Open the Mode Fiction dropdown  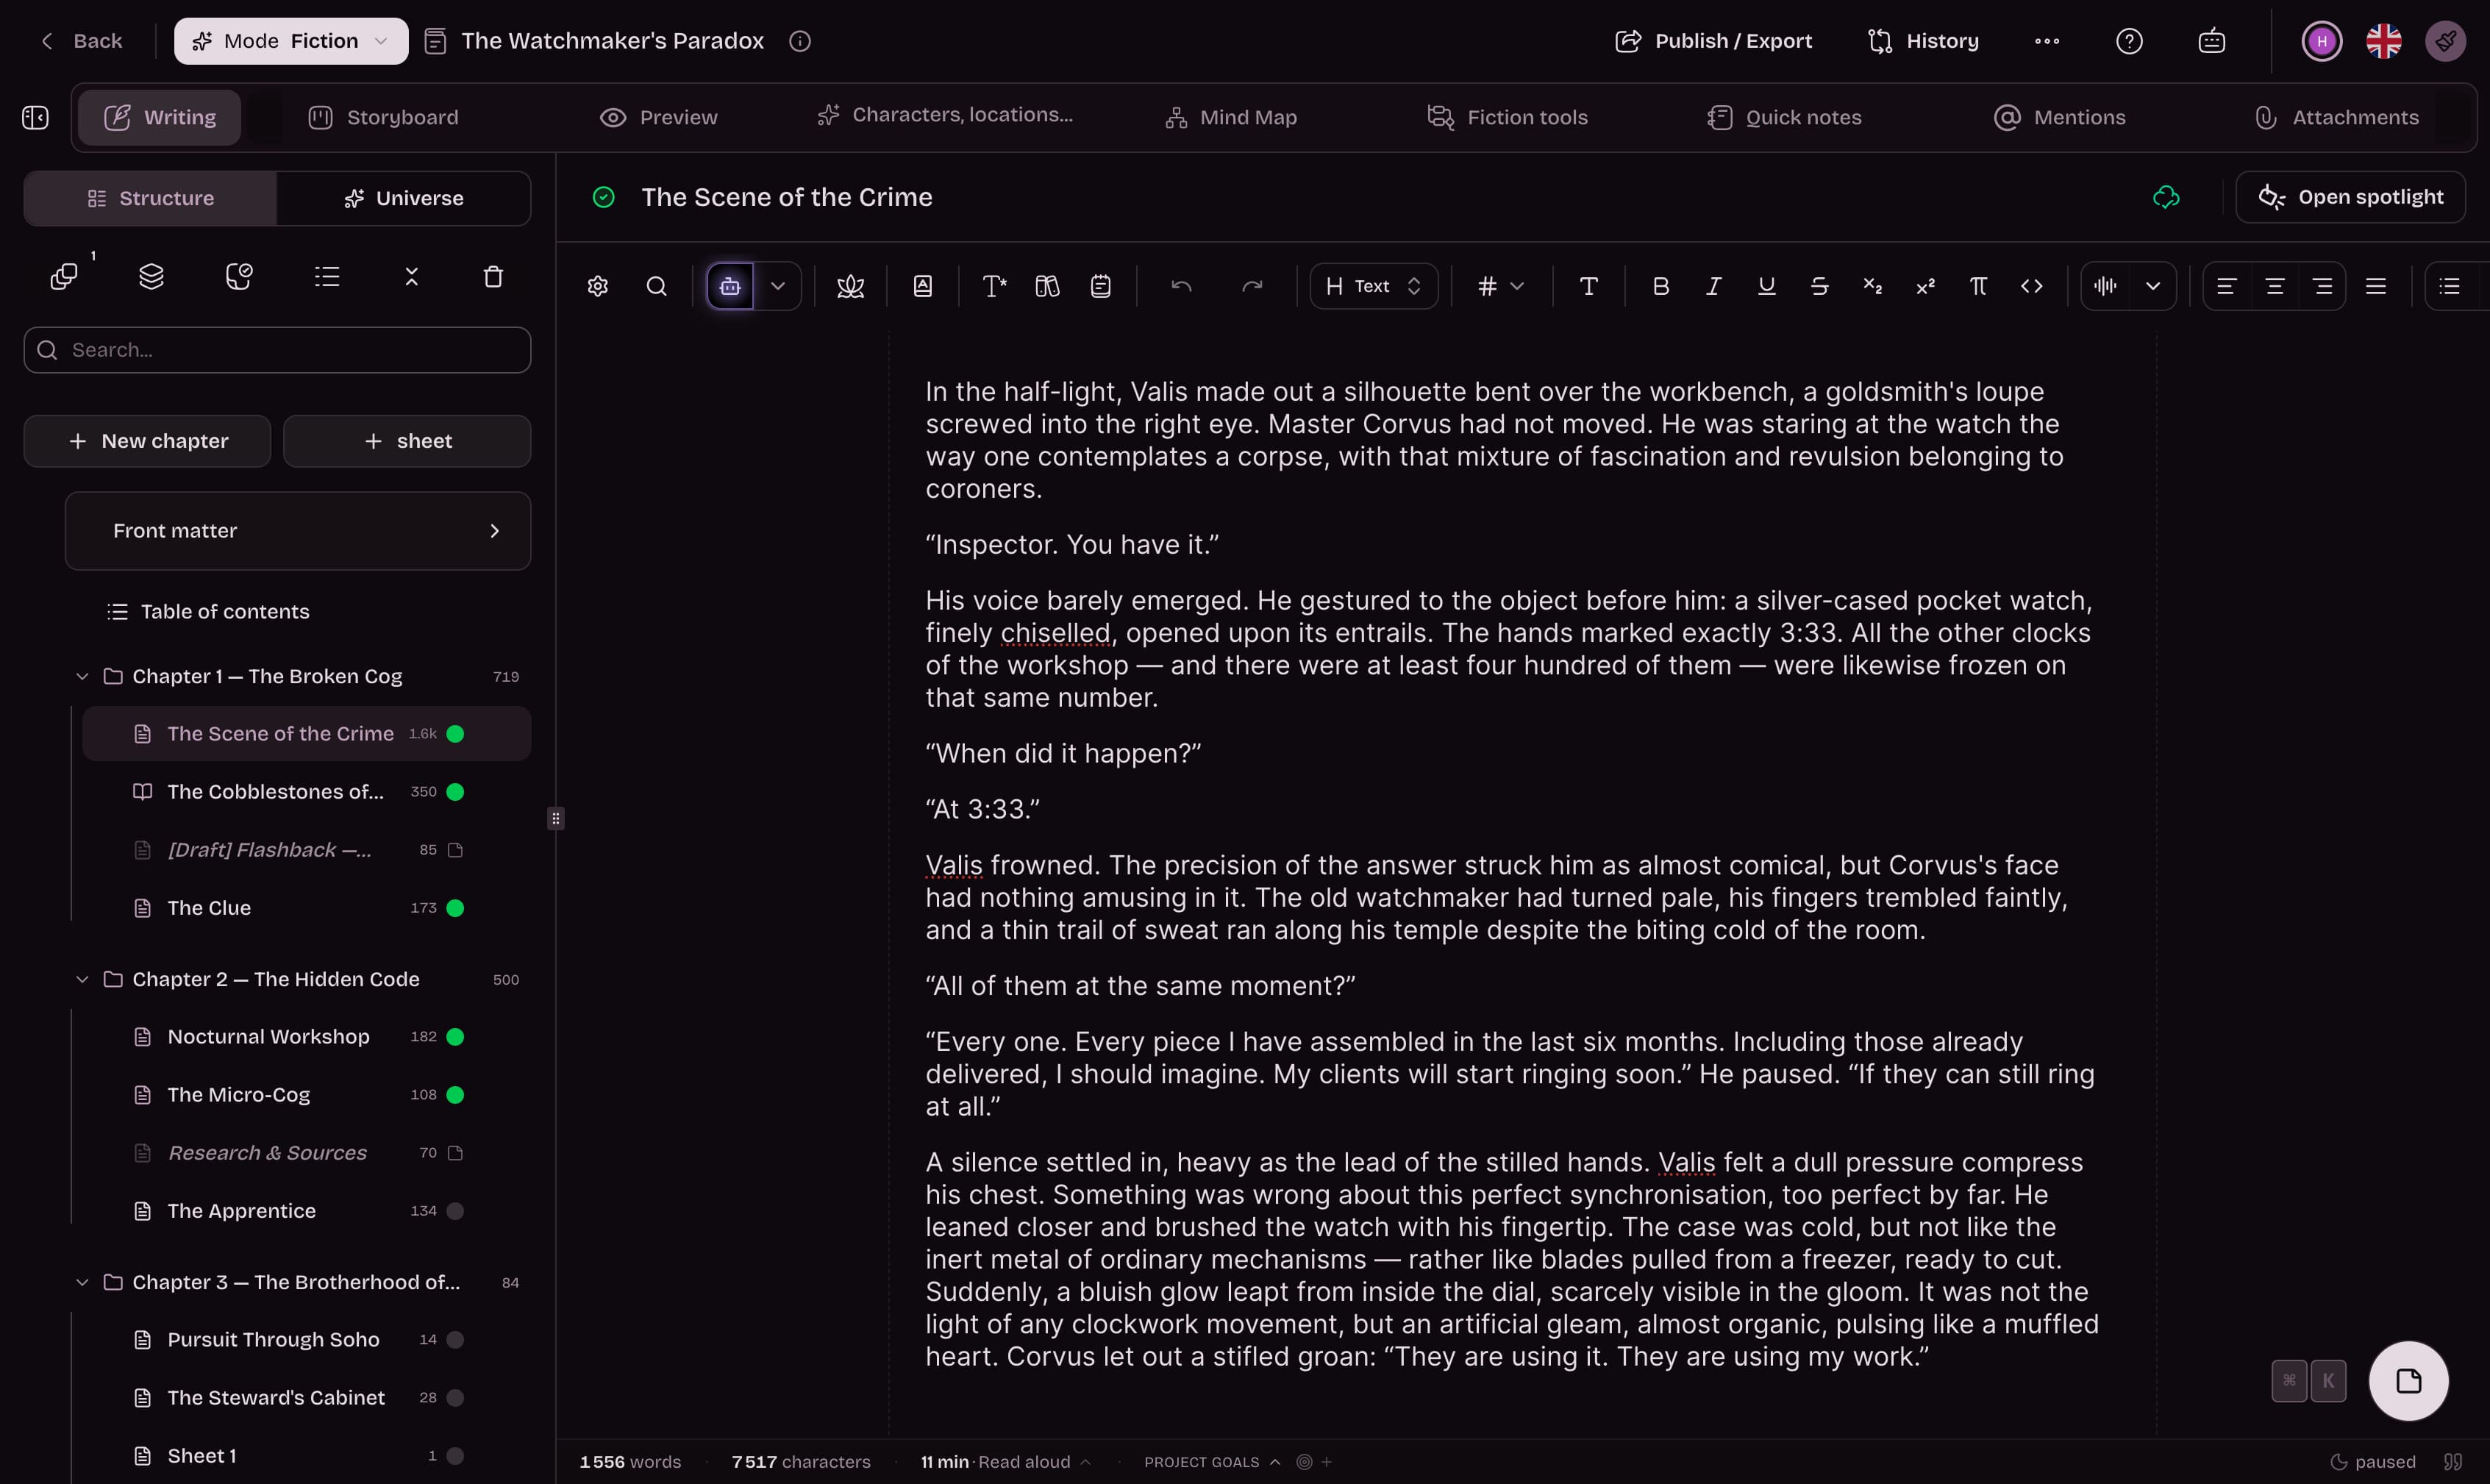pyautogui.click(x=291, y=41)
